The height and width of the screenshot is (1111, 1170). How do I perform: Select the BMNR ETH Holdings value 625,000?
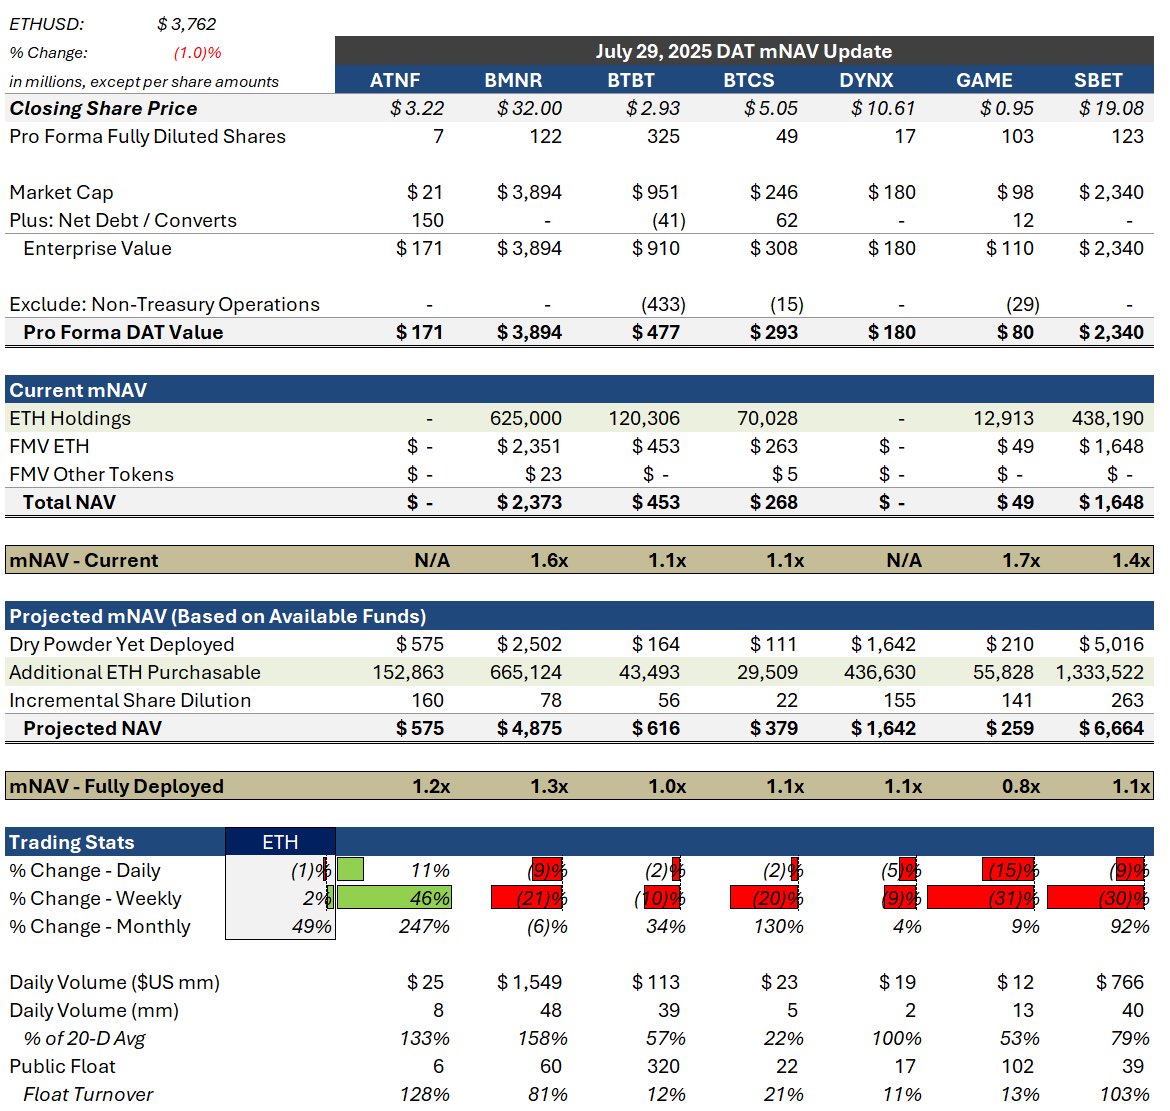pyautogui.click(x=525, y=419)
